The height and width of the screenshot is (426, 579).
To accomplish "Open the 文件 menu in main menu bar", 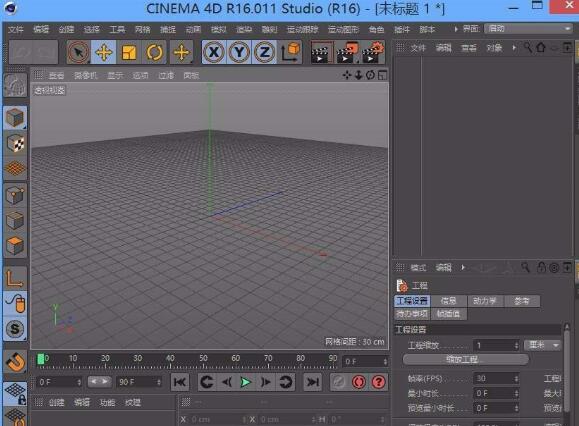I will coord(16,30).
